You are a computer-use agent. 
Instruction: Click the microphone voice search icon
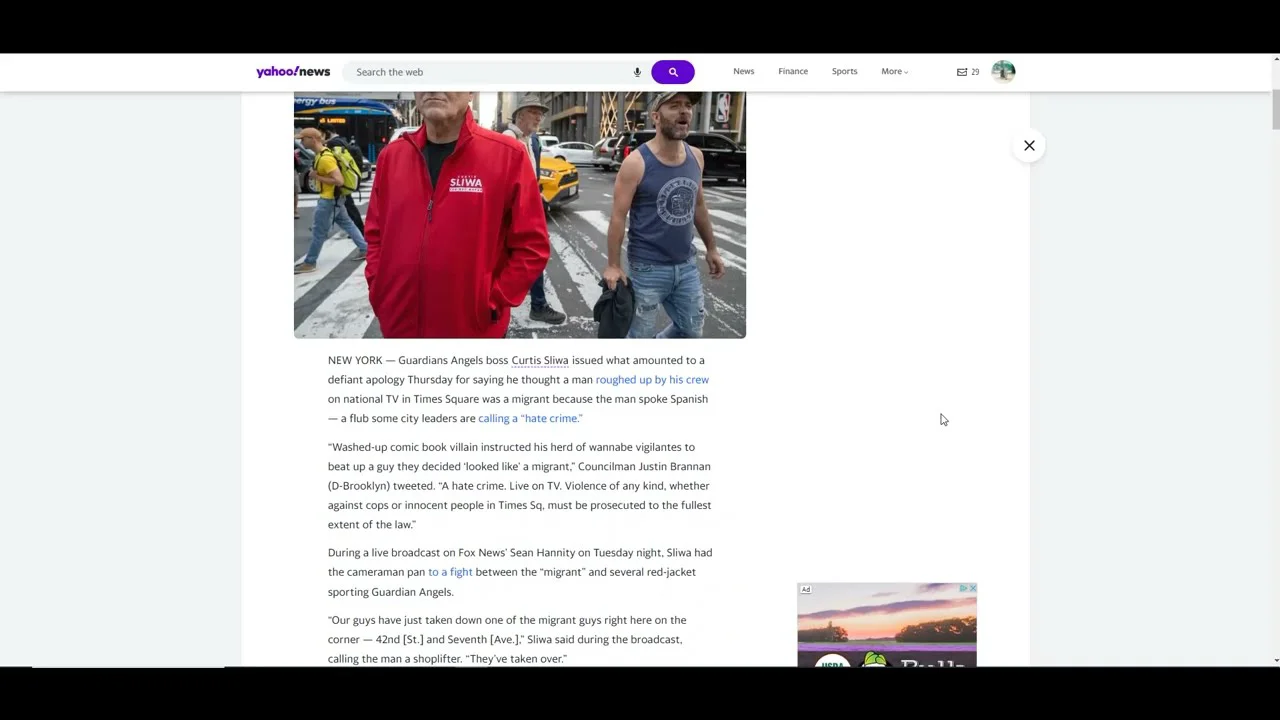coord(637,72)
